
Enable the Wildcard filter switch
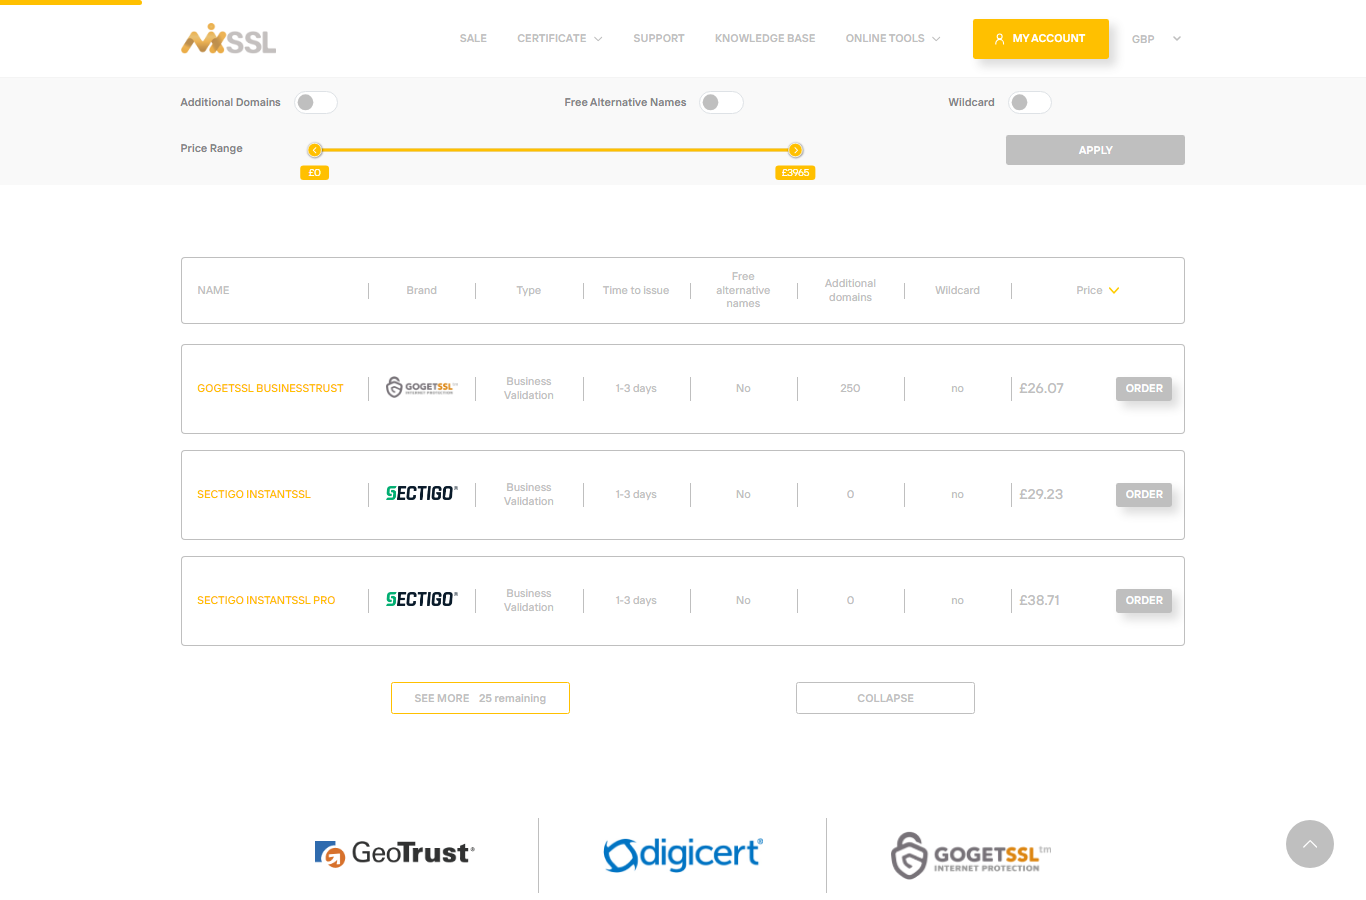point(1030,102)
